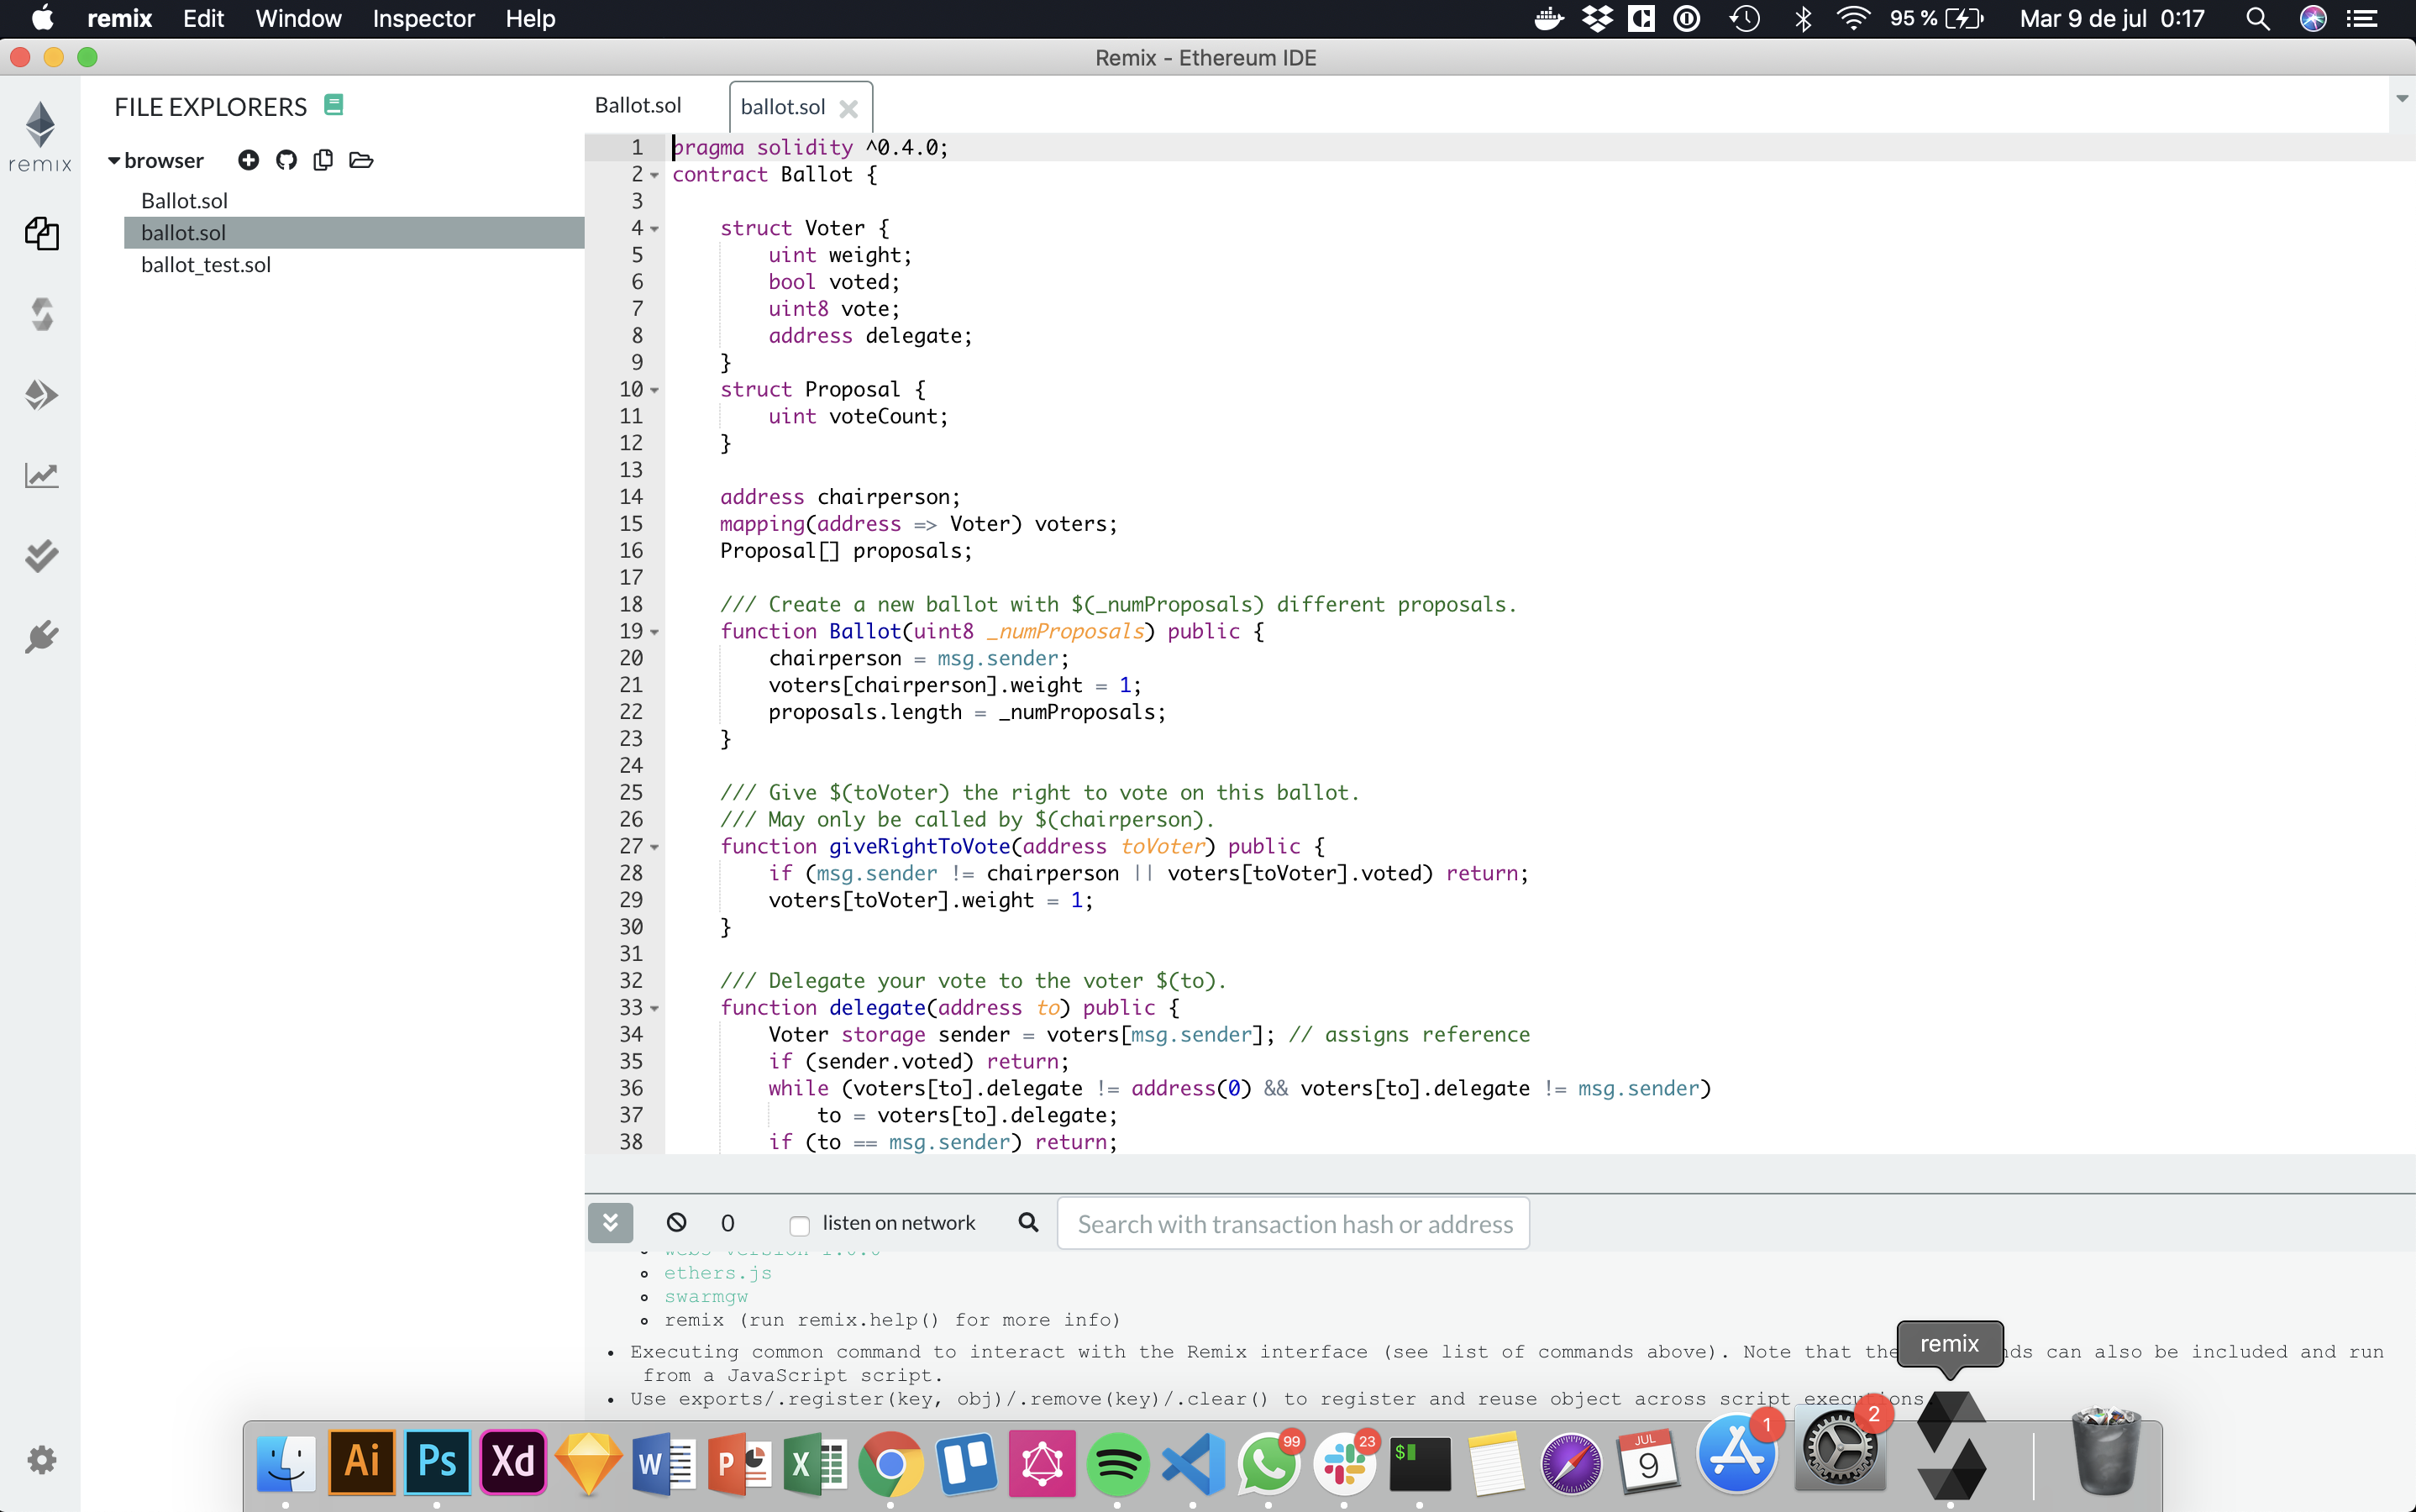Open the Testing double-check sidebar icon
The image size is (2416, 1512).
pyautogui.click(x=41, y=556)
